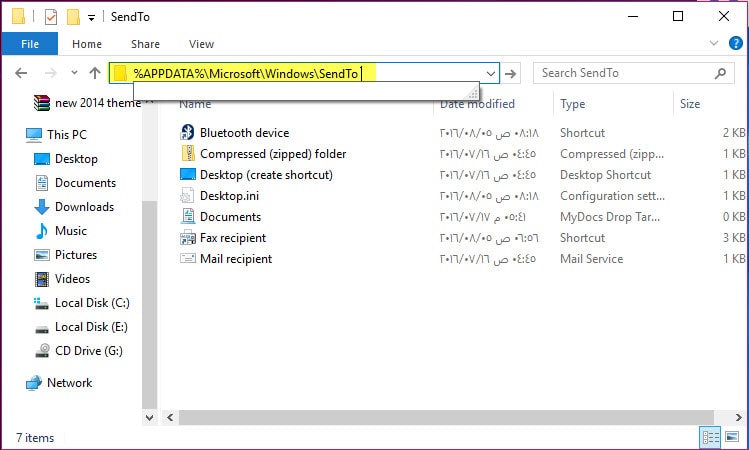The image size is (749, 450).
Task: Select the Desktop.ini file icon
Action: pos(187,195)
